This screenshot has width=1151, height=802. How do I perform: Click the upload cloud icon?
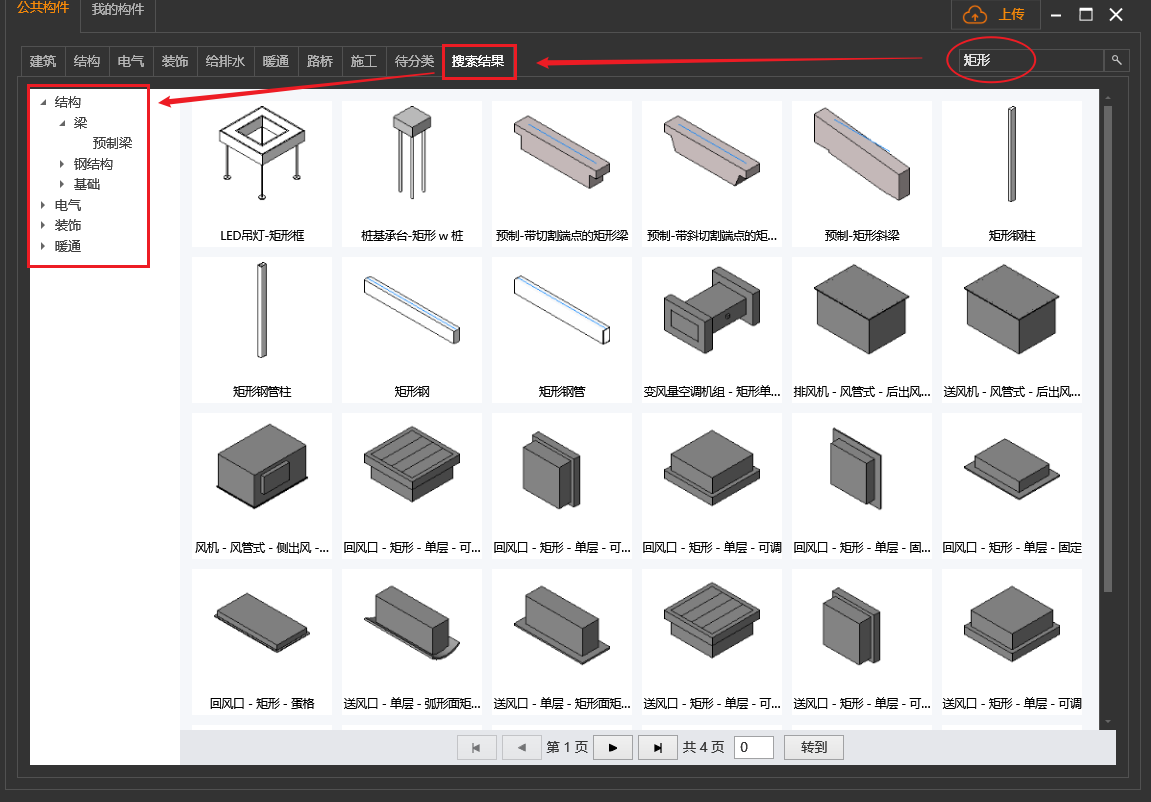975,14
